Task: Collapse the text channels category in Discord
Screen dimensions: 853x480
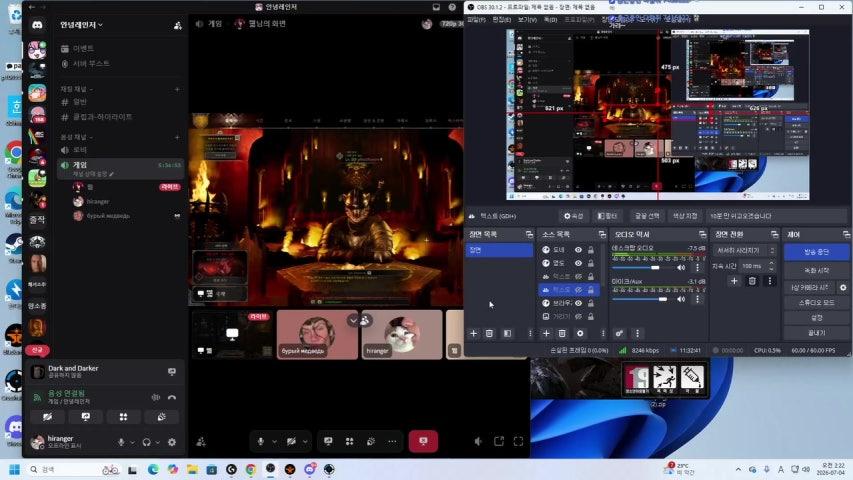Action: [77, 89]
